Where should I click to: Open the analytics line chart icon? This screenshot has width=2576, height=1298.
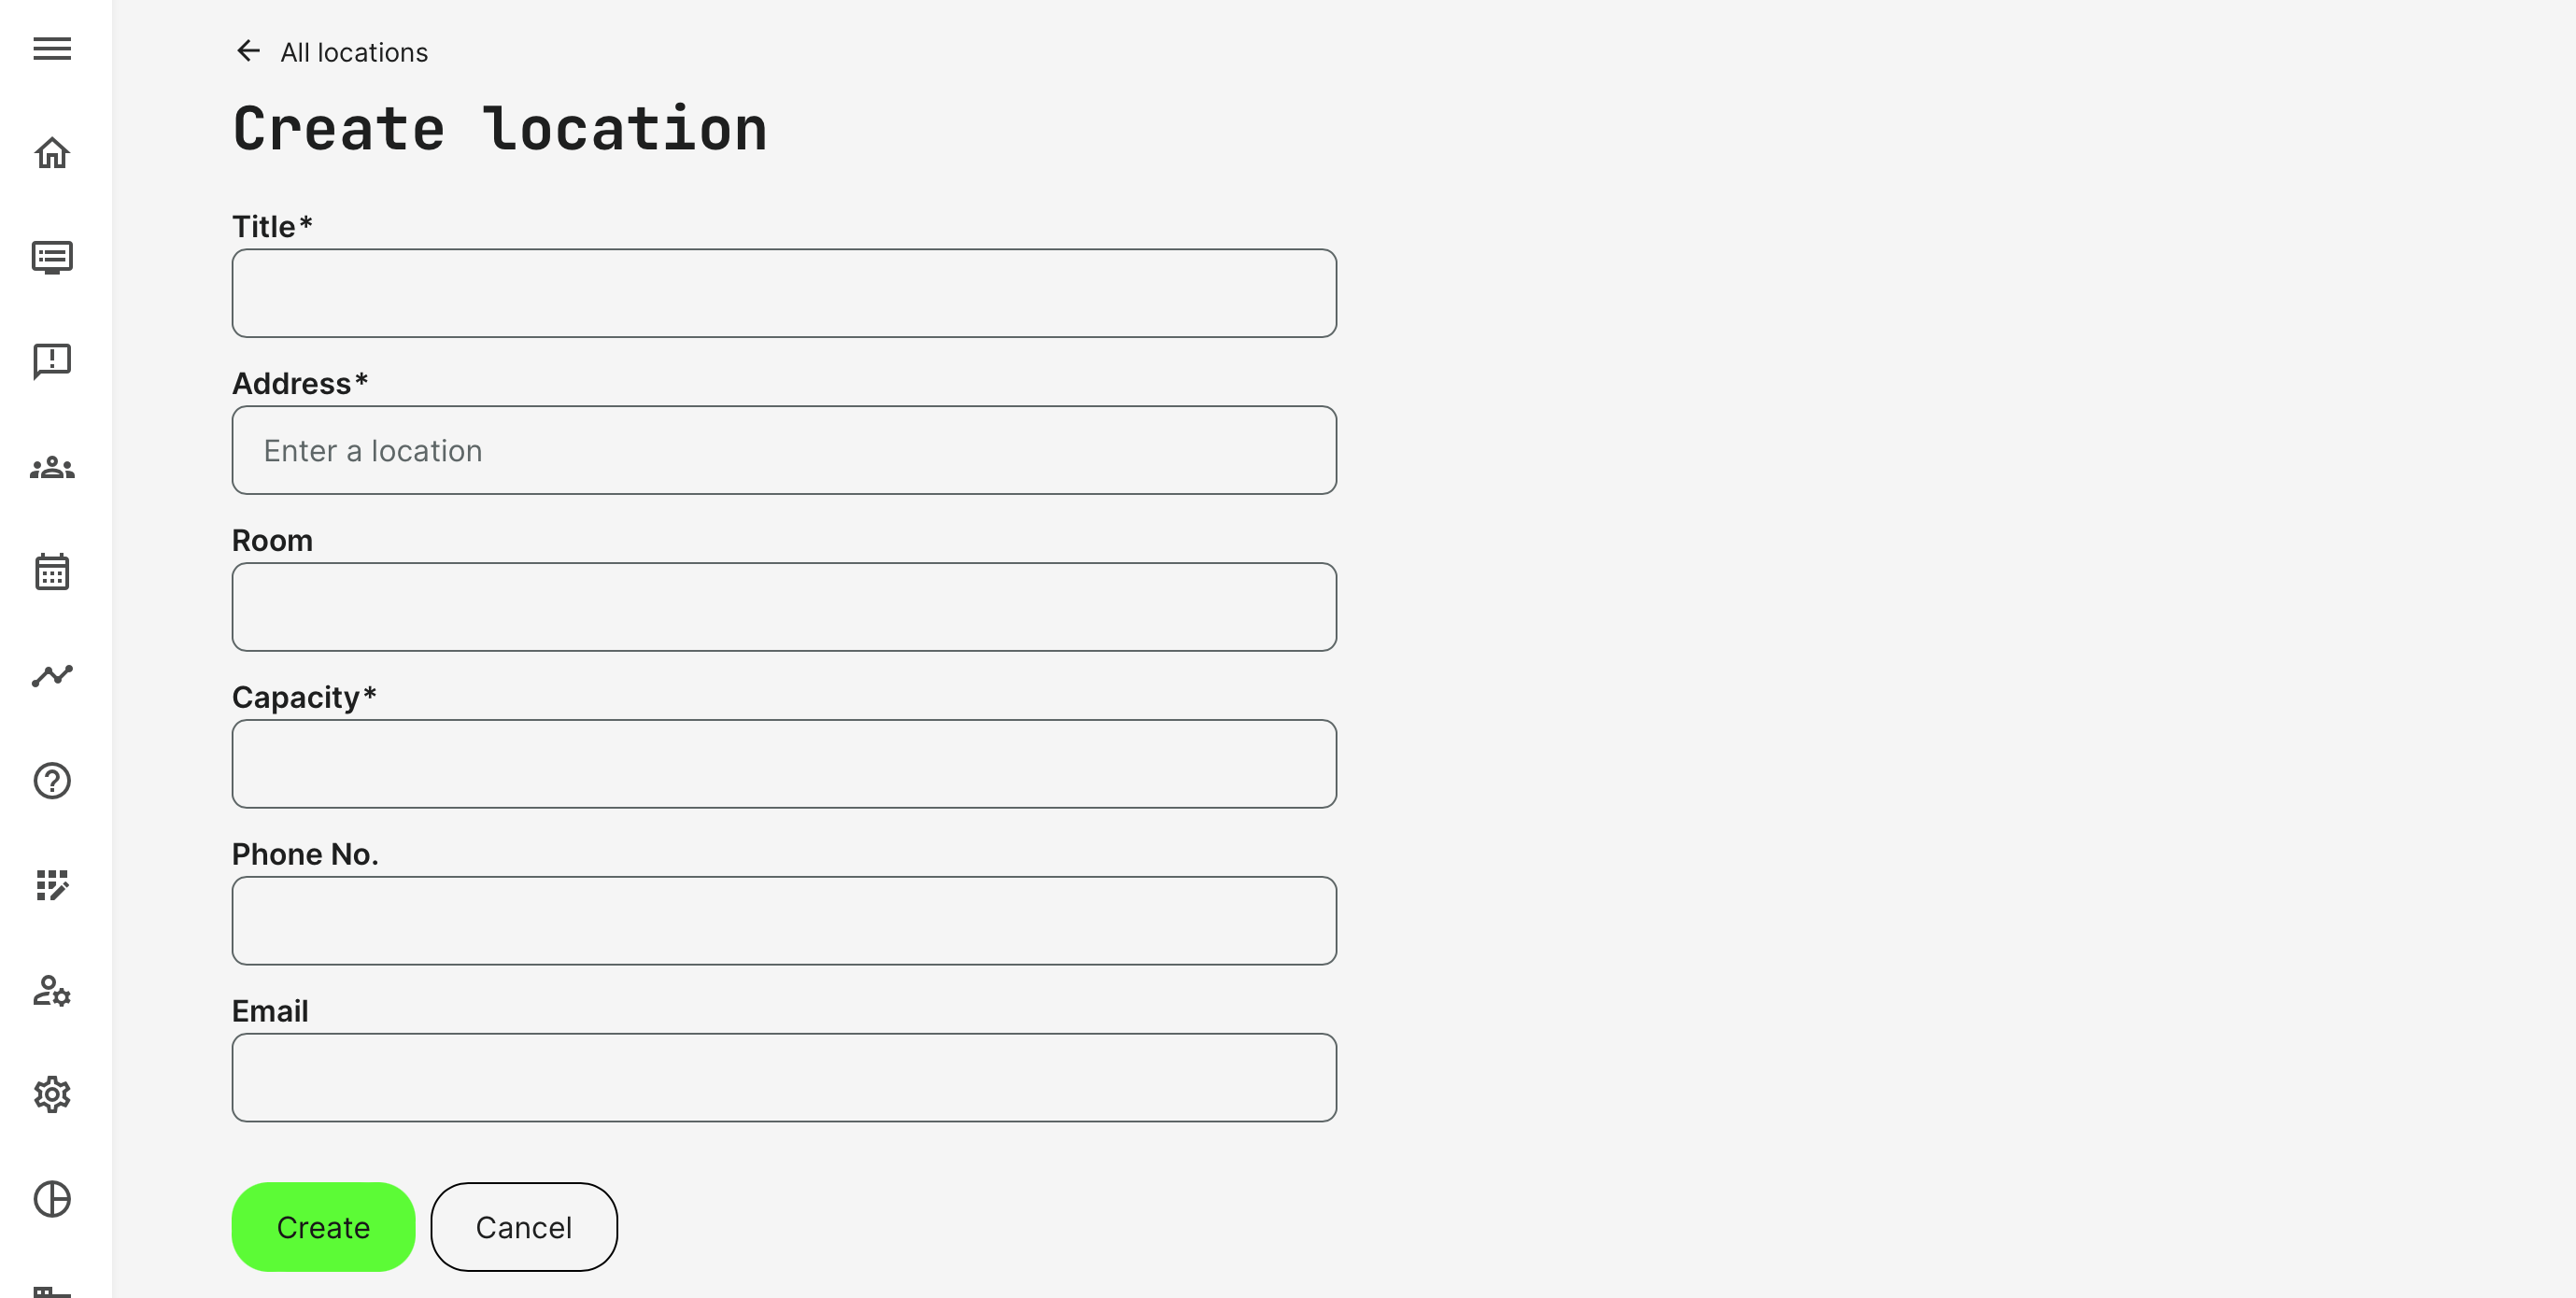coord(52,676)
